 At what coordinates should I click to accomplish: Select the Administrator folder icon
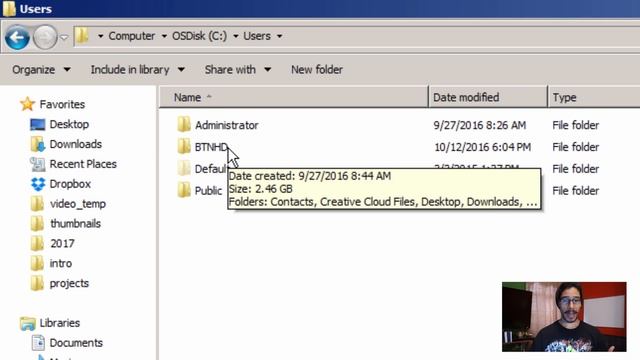[184, 124]
